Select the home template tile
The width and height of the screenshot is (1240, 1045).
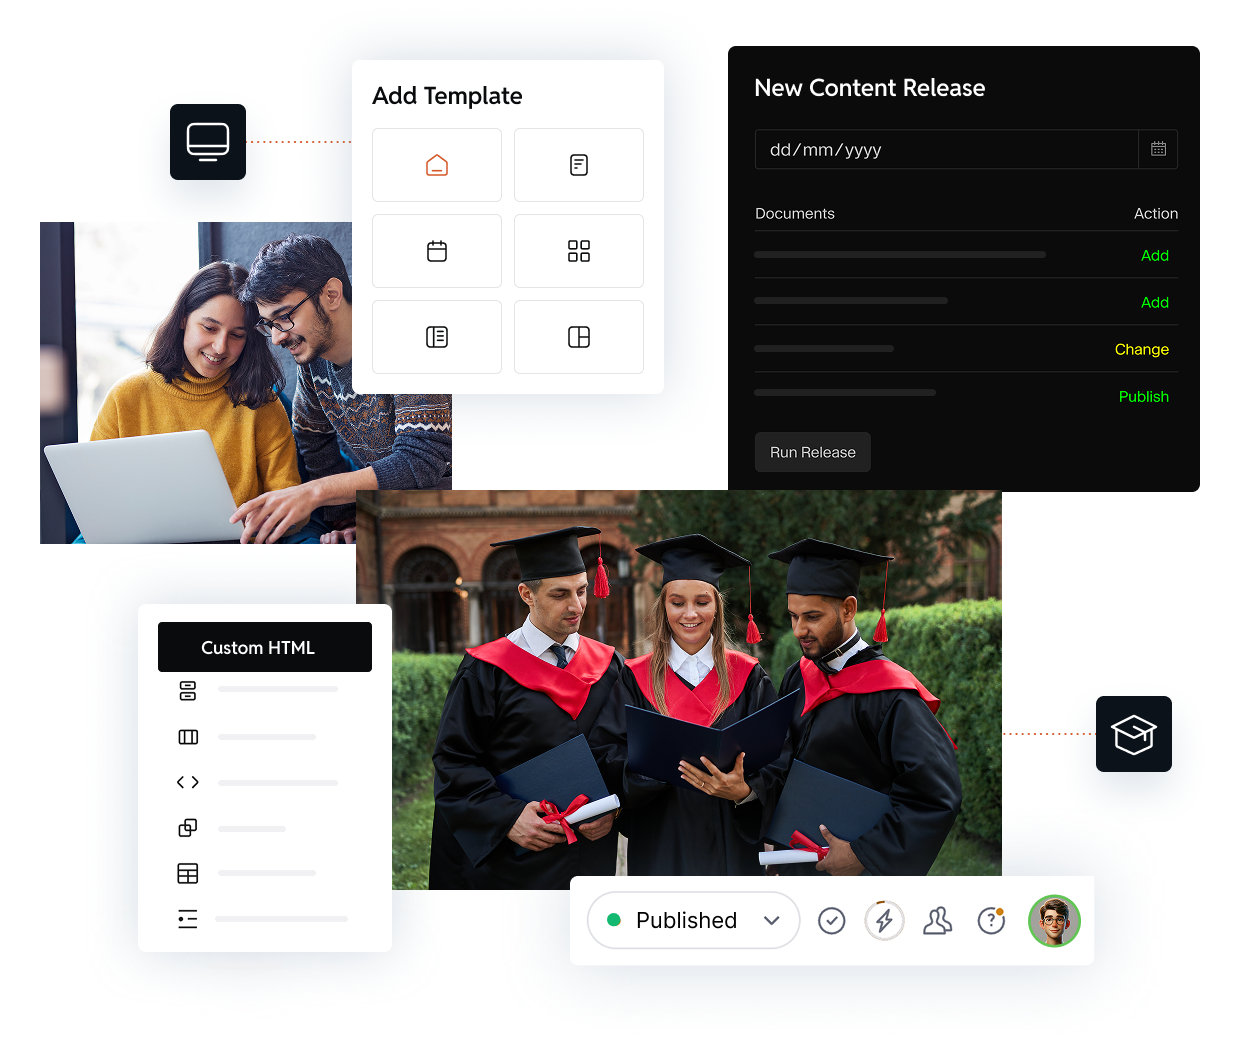click(437, 165)
